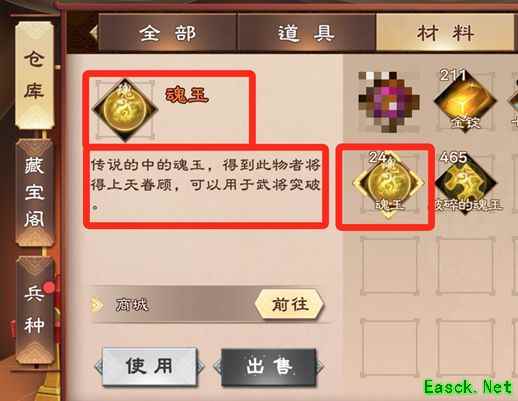Switch to the 道具 tab
This screenshot has width=518, height=401.
[306, 33]
